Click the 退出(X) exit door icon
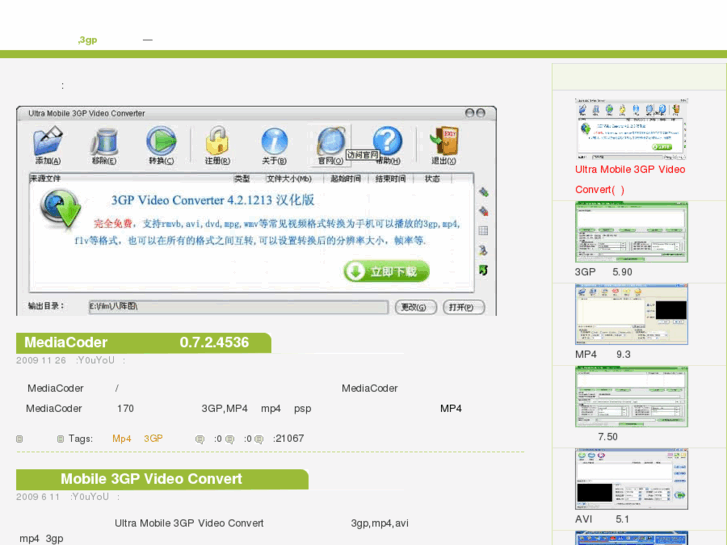727x545 pixels. [x=444, y=141]
